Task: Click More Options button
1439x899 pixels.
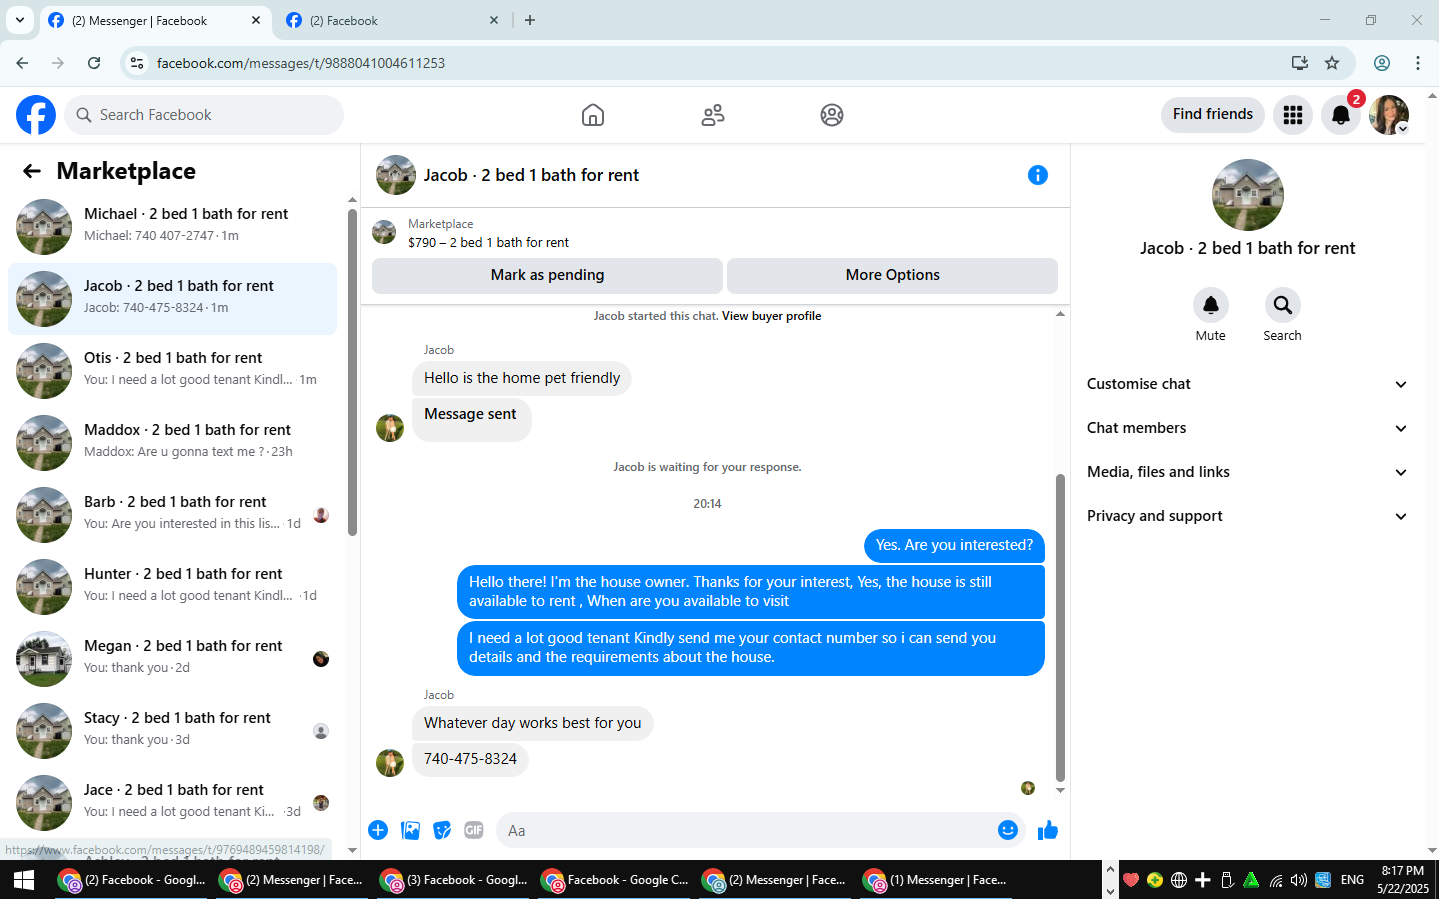Action: (x=892, y=275)
